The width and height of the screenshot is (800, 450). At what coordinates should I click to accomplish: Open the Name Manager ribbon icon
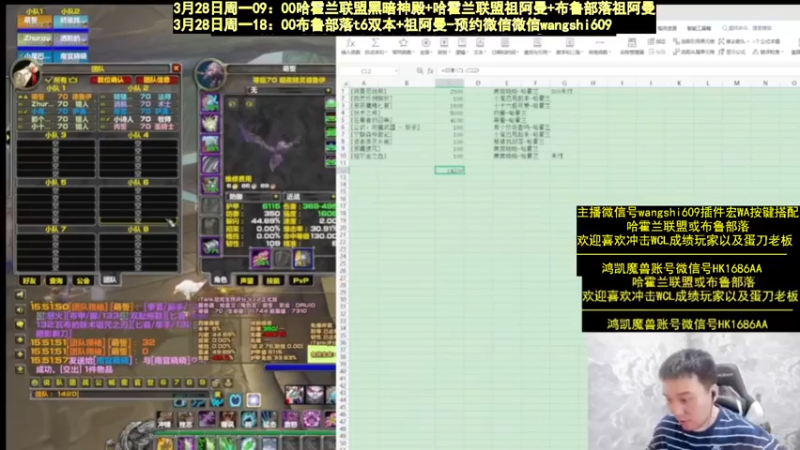632,43
